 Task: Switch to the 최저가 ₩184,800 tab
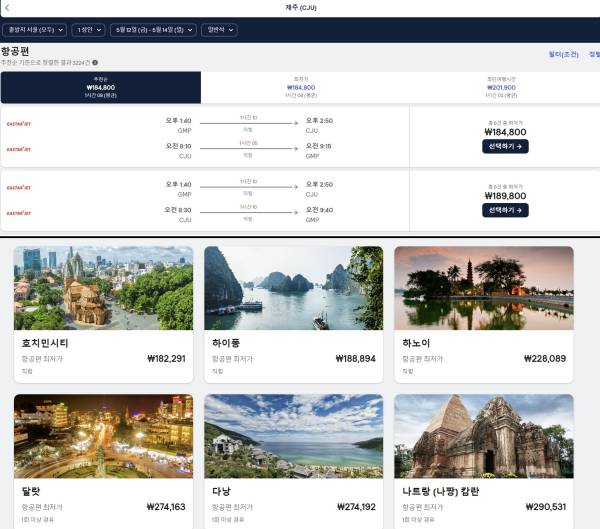(x=301, y=87)
